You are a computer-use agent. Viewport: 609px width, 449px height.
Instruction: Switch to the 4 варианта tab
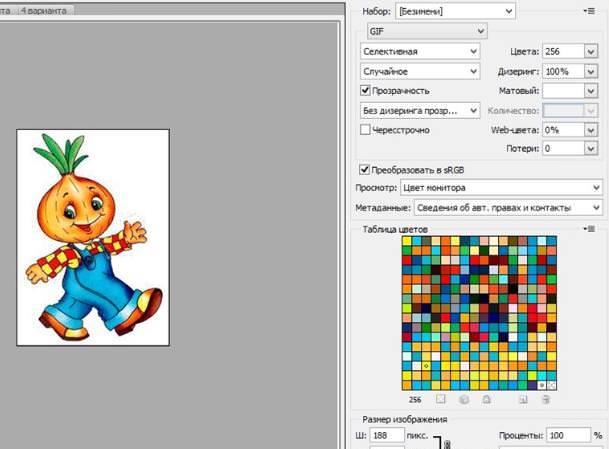[44, 11]
